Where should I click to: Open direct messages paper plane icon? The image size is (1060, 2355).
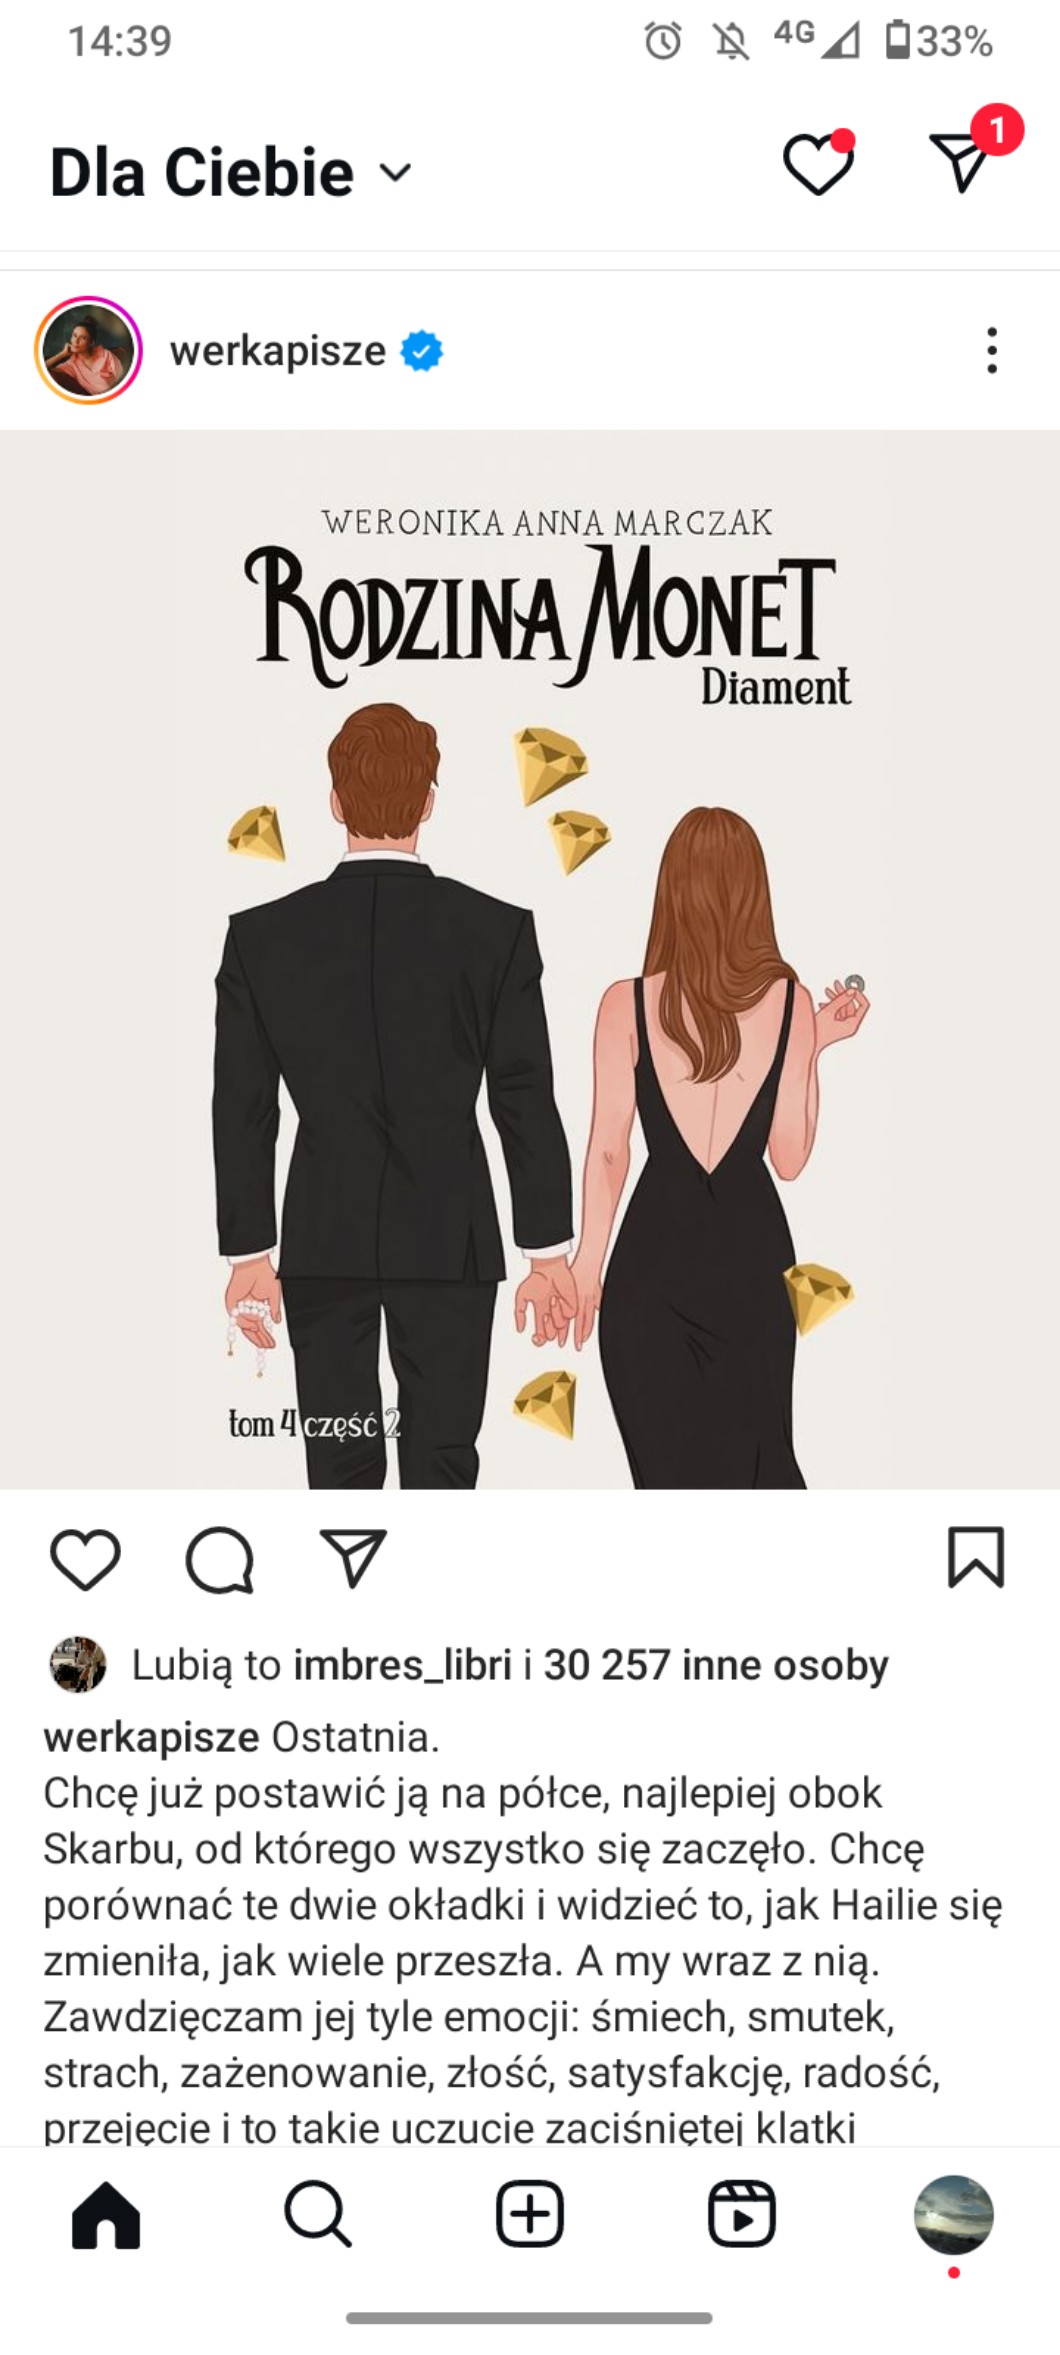point(962,160)
